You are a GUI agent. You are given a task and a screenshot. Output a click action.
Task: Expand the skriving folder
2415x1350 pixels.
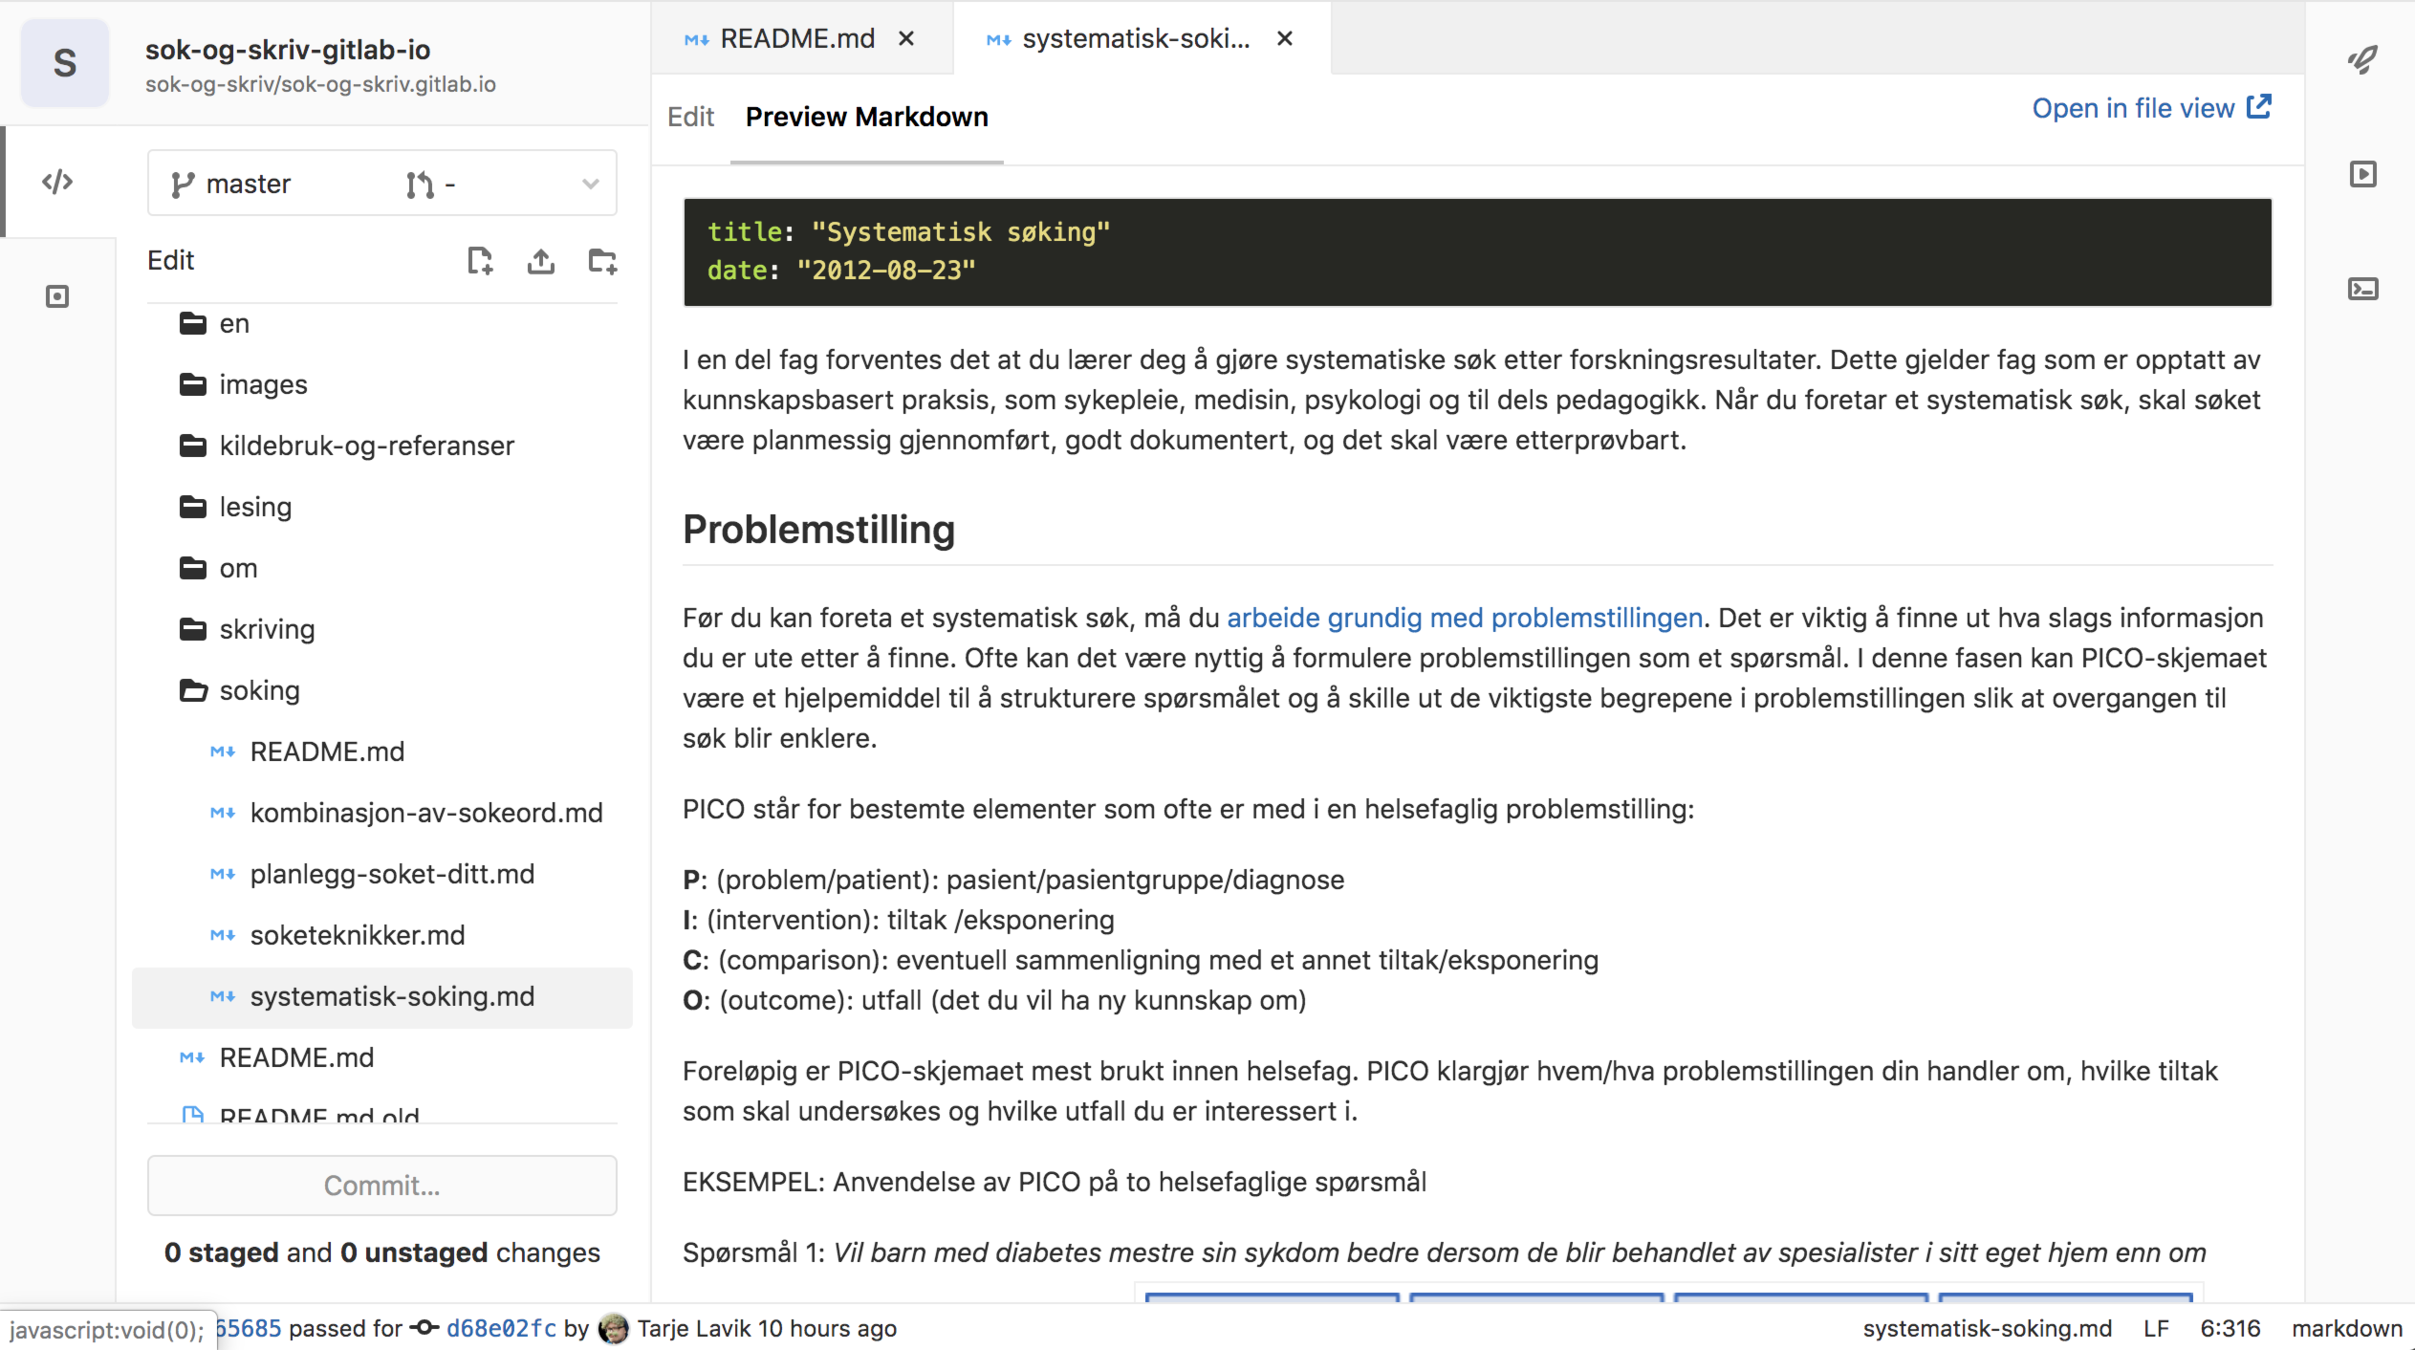point(266,630)
